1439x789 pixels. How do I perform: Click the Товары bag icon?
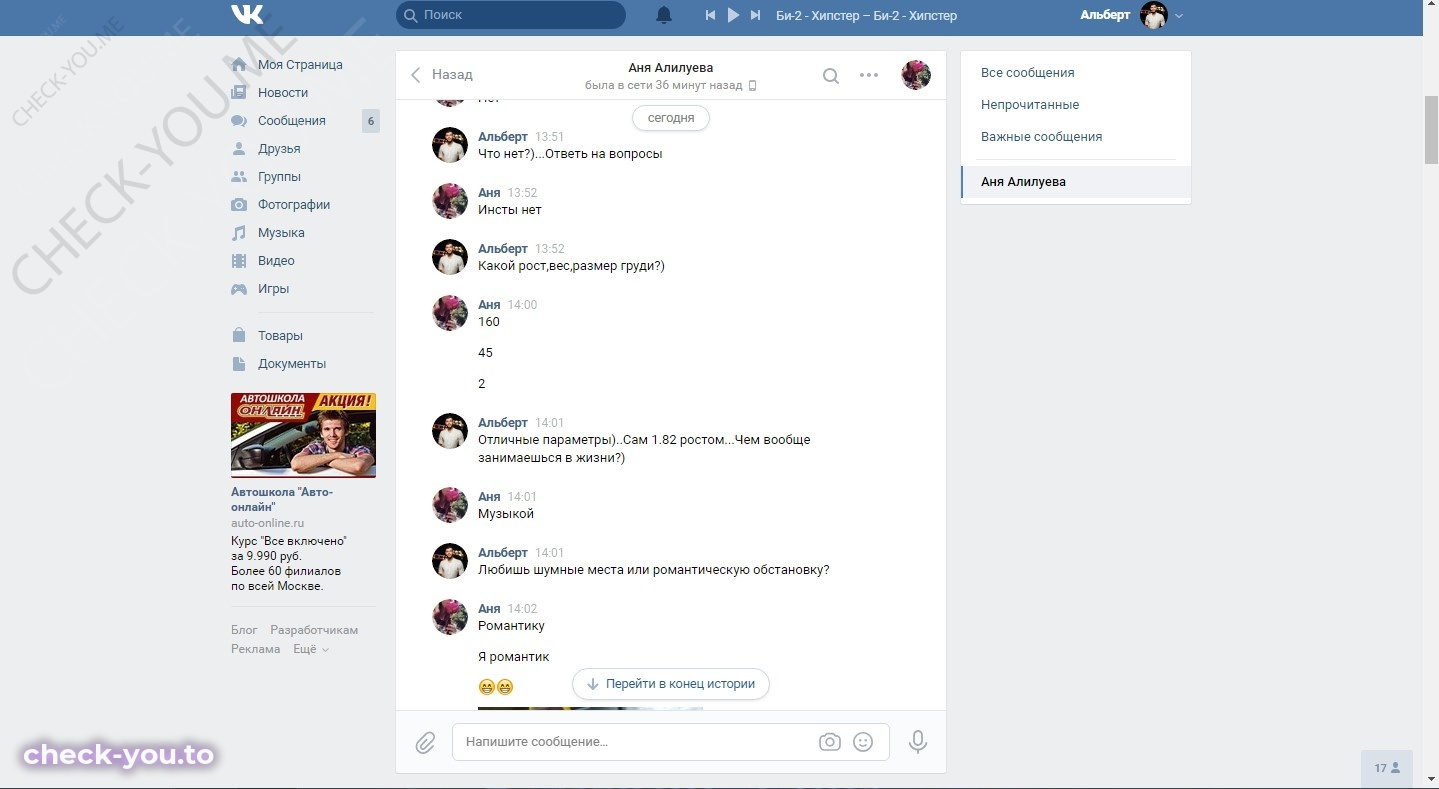(239, 335)
